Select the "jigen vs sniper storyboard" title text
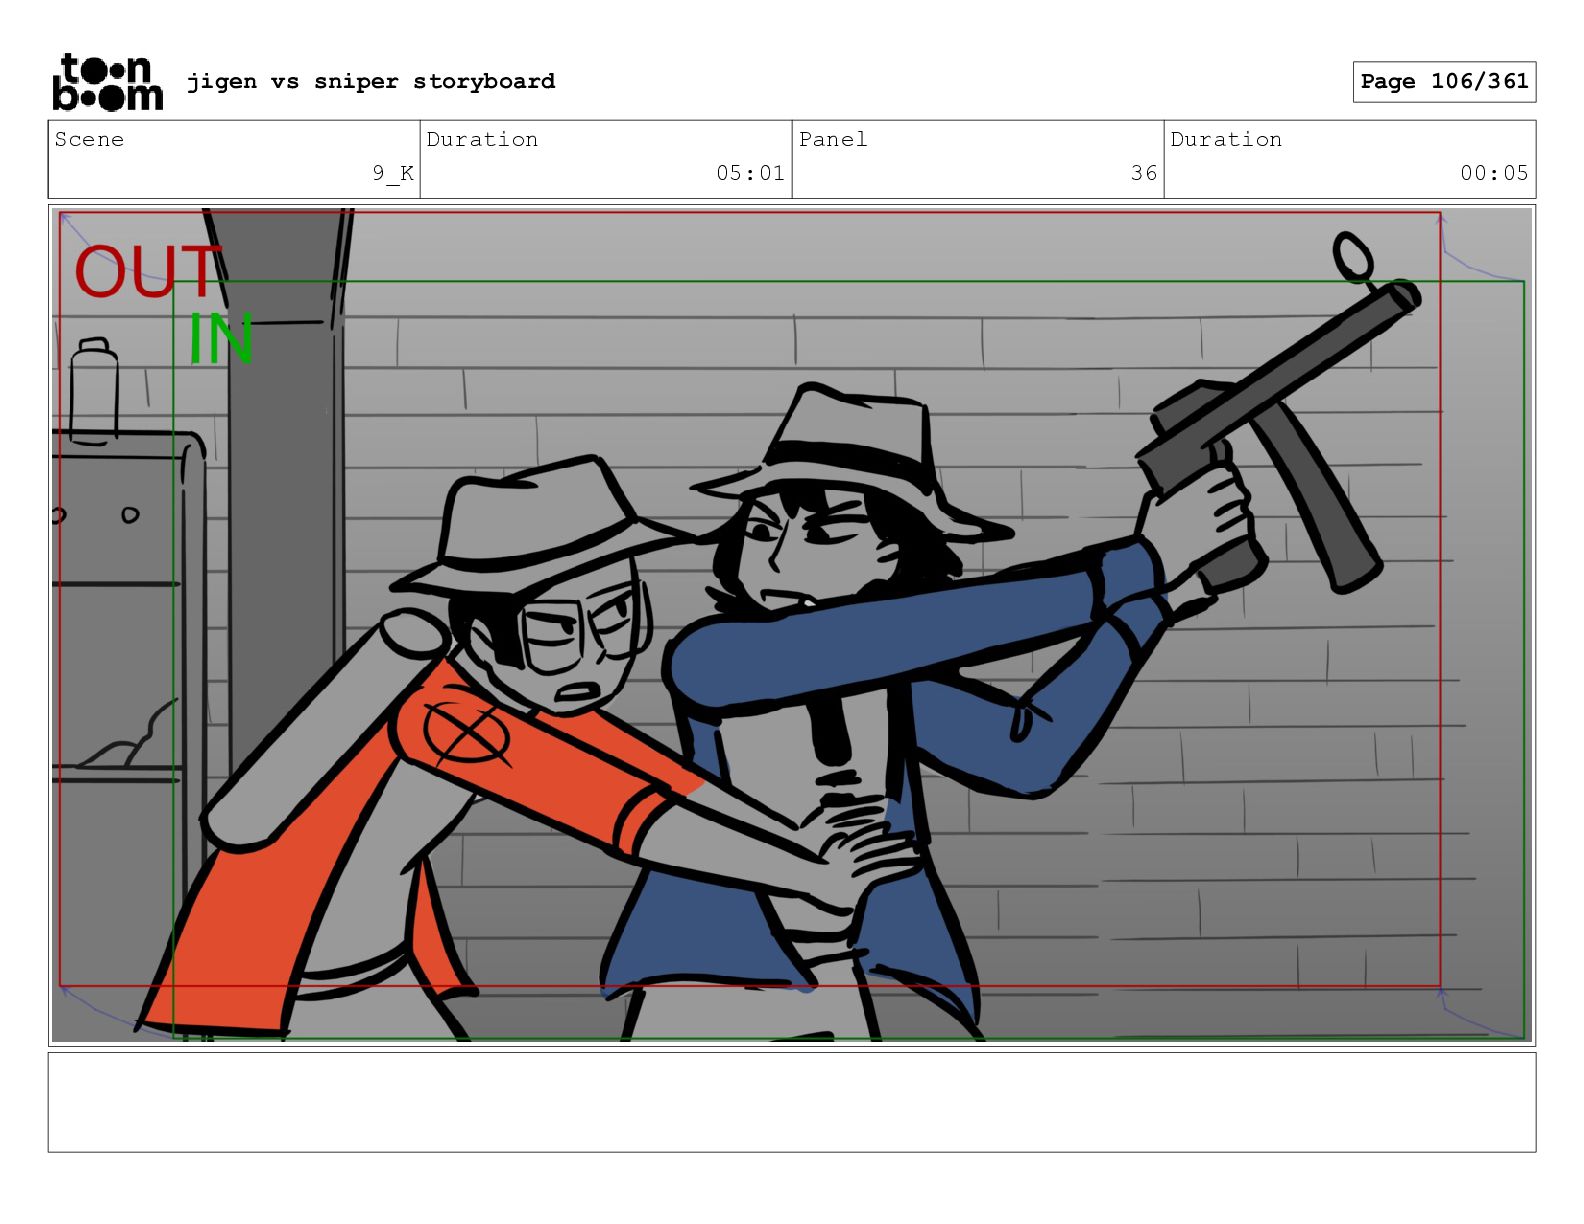This screenshot has height=1224, width=1584. click(371, 81)
